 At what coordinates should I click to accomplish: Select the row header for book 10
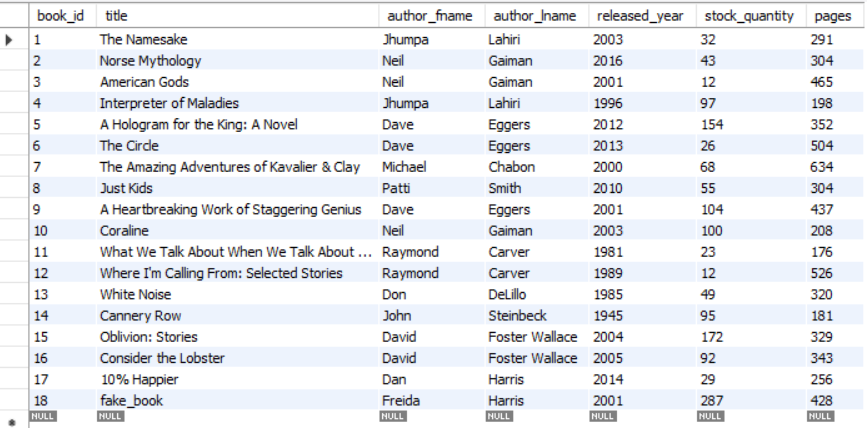click(x=14, y=230)
